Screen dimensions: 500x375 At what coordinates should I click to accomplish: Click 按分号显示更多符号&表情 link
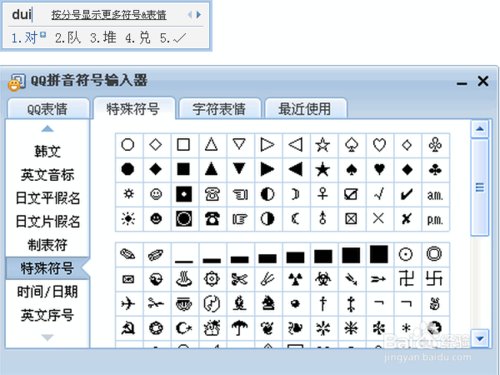click(109, 15)
